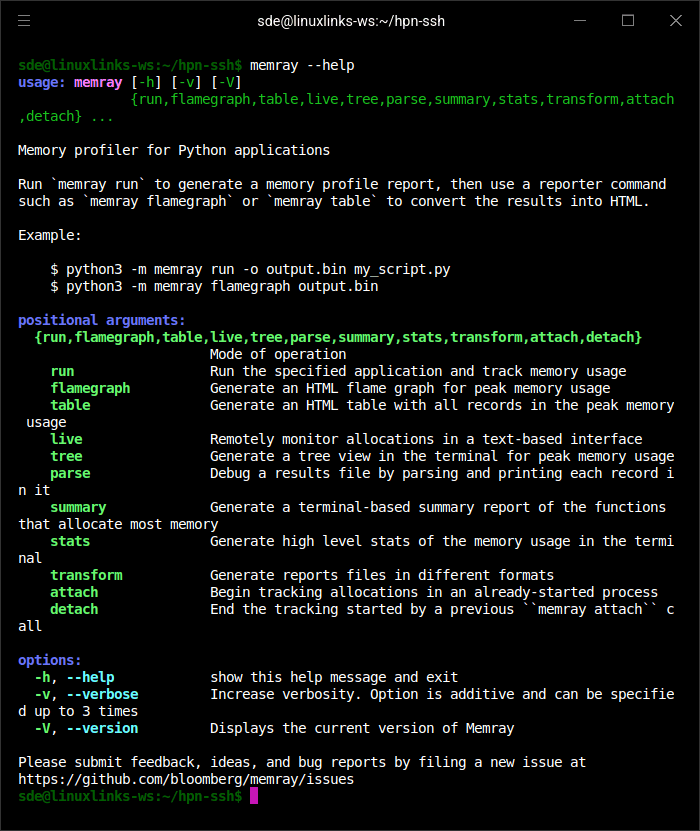This screenshot has width=700, height=831.
Task: Close the terminal window
Action: tap(676, 21)
